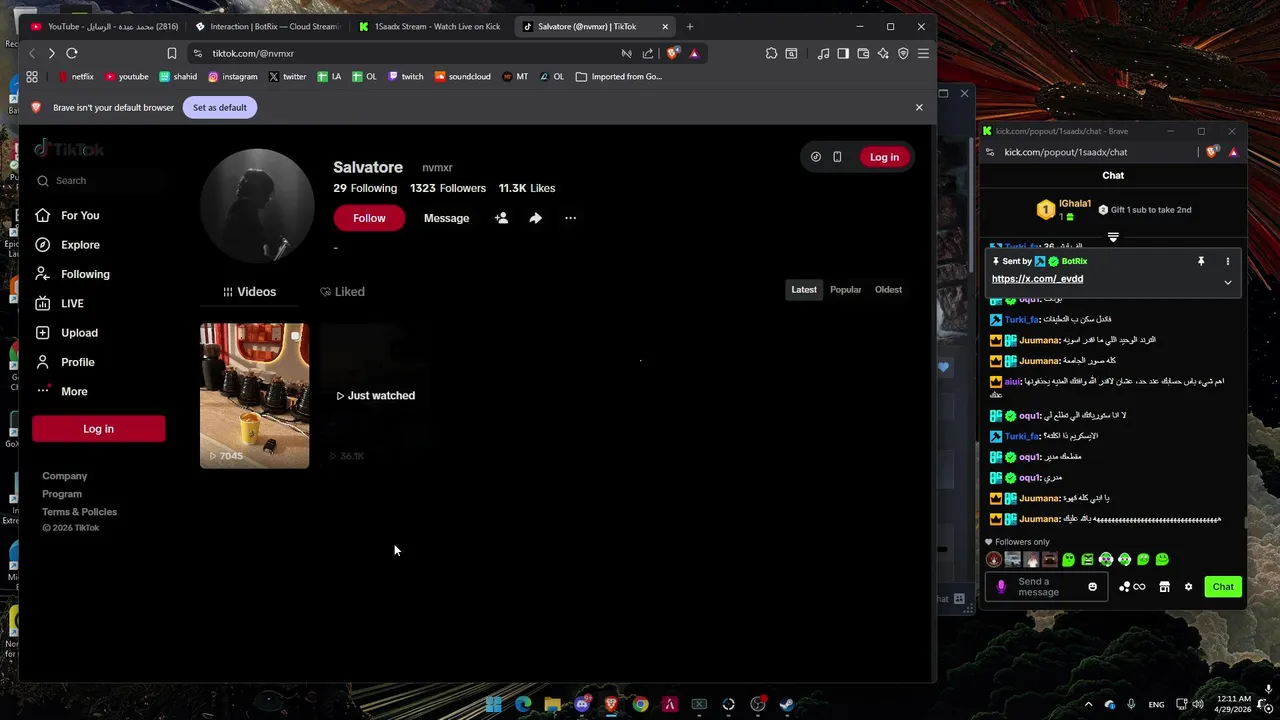
Task: Click Log in button in TikTok sidebar
Action: click(x=98, y=429)
